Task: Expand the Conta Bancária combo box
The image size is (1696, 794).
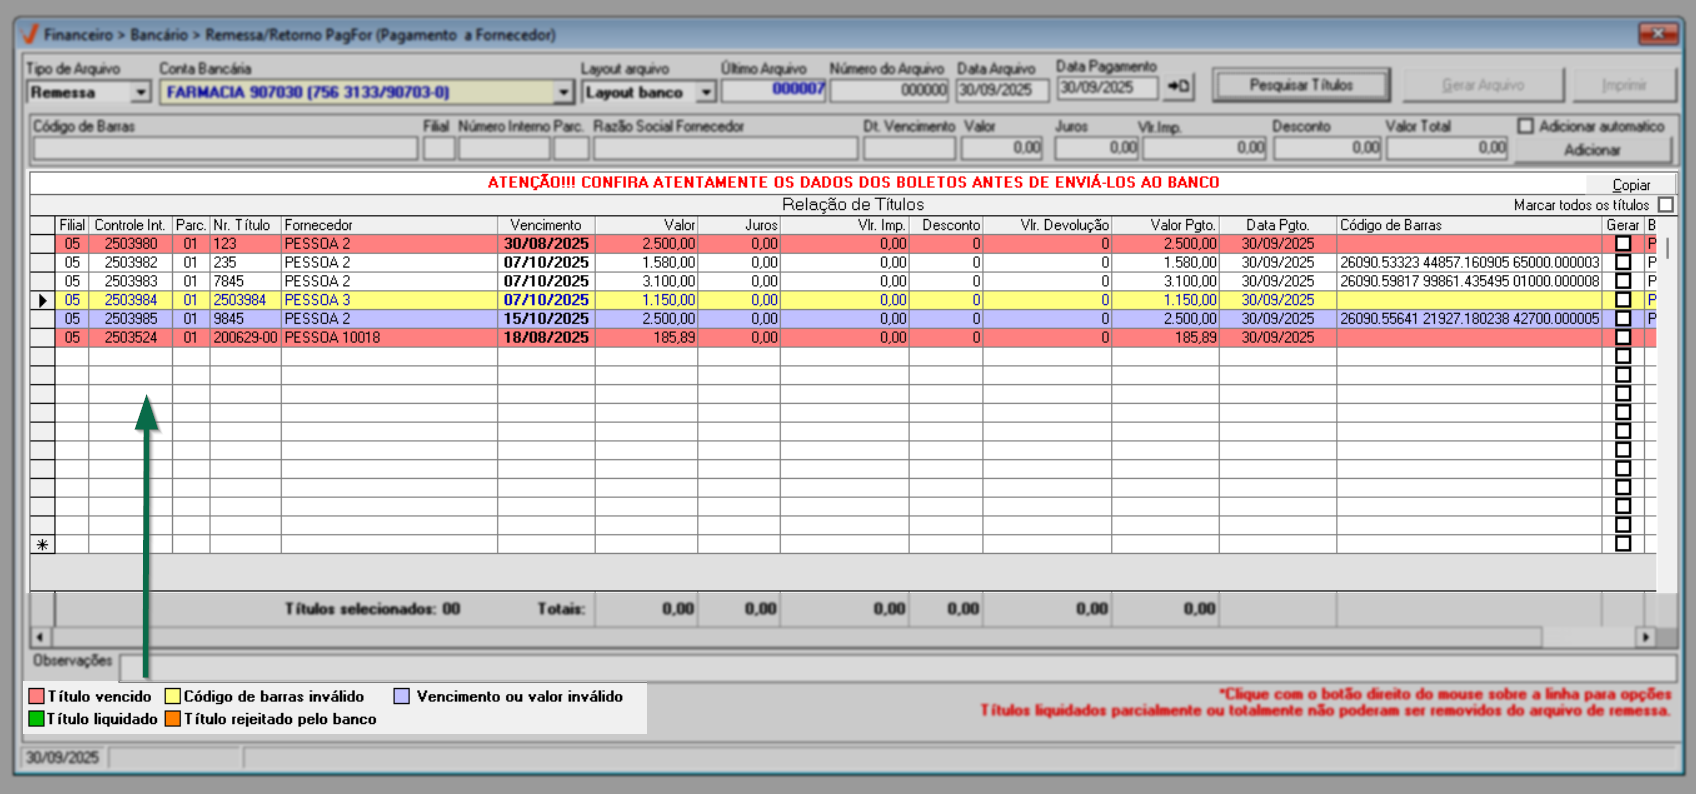Action: click(564, 92)
